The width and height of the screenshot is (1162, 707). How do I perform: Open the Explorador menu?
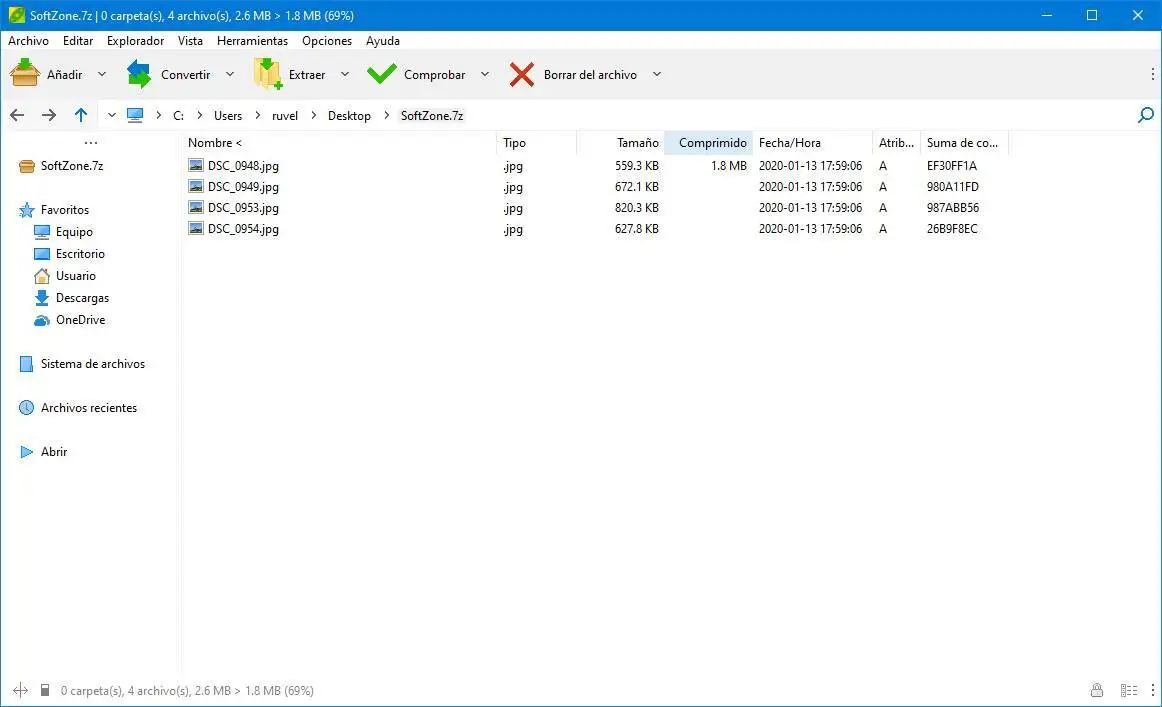click(x=136, y=41)
